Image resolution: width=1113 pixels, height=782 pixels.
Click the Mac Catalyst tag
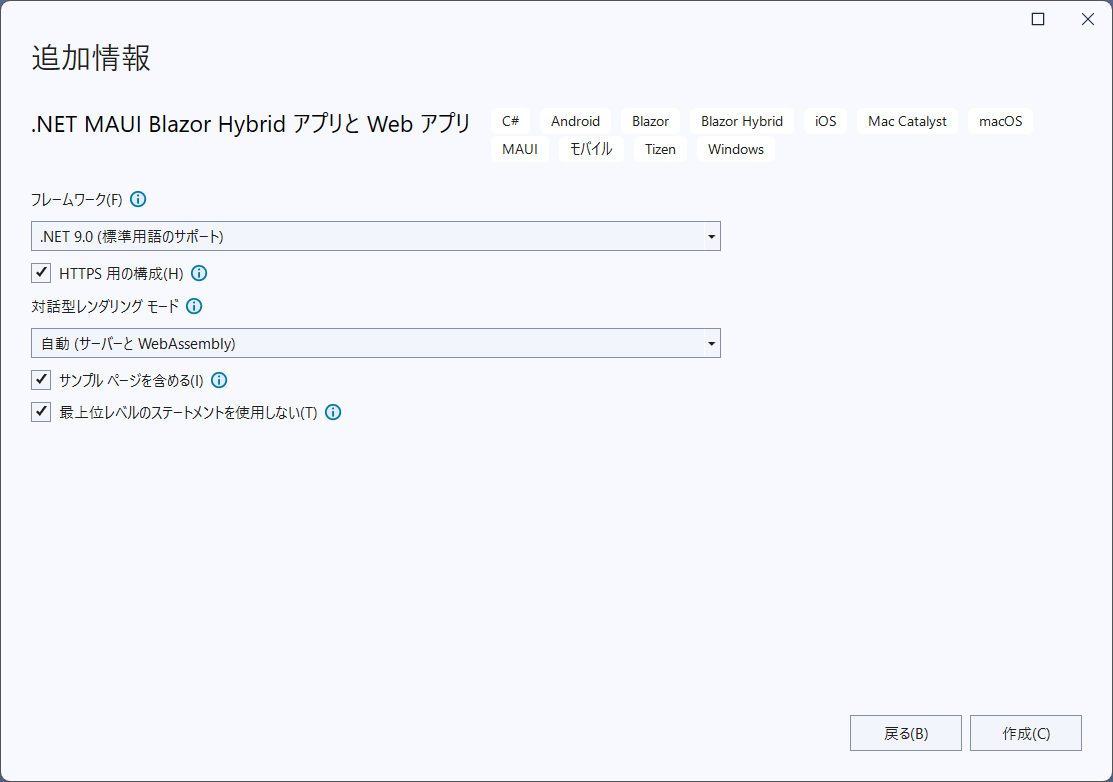pos(907,121)
